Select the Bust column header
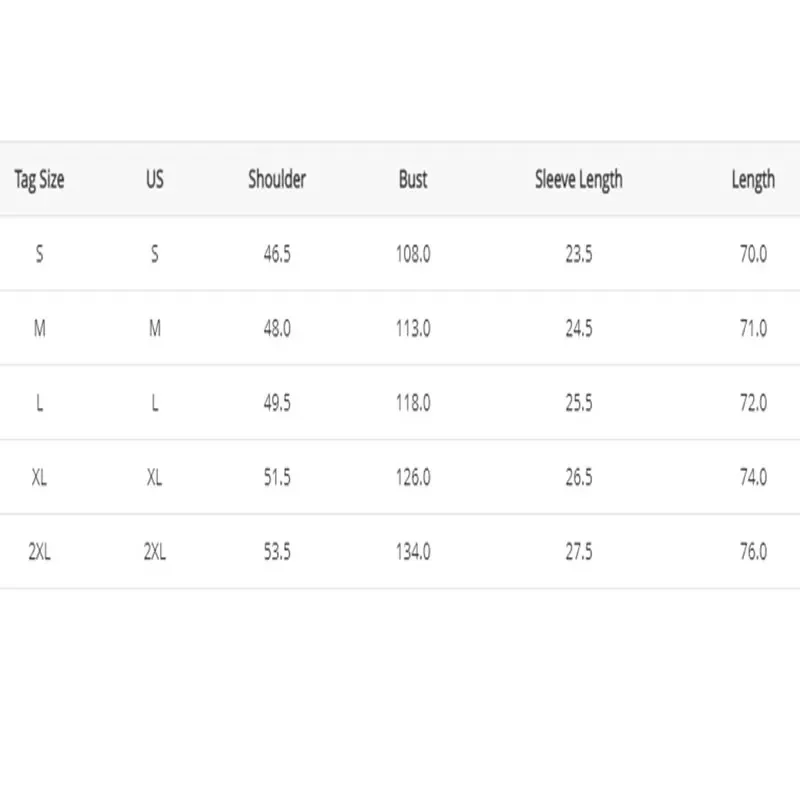The height and width of the screenshot is (800, 800). click(413, 180)
